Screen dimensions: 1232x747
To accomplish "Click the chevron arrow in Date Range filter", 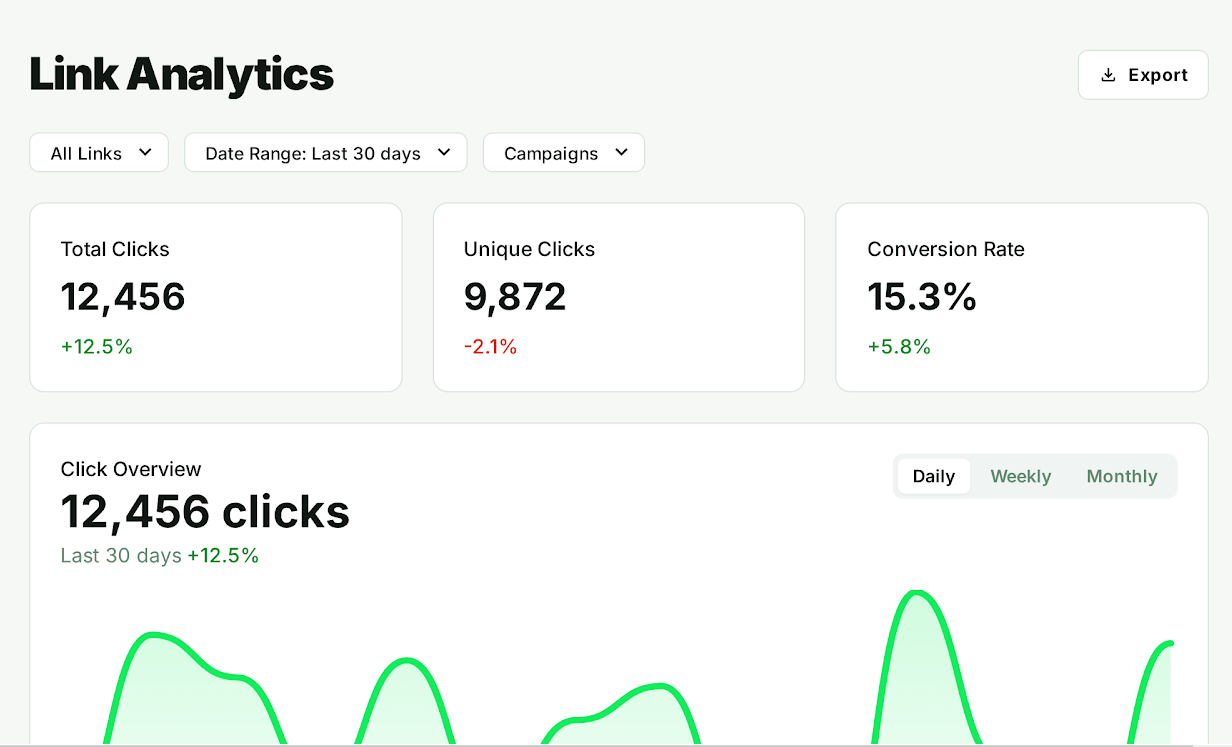I will tap(444, 152).
